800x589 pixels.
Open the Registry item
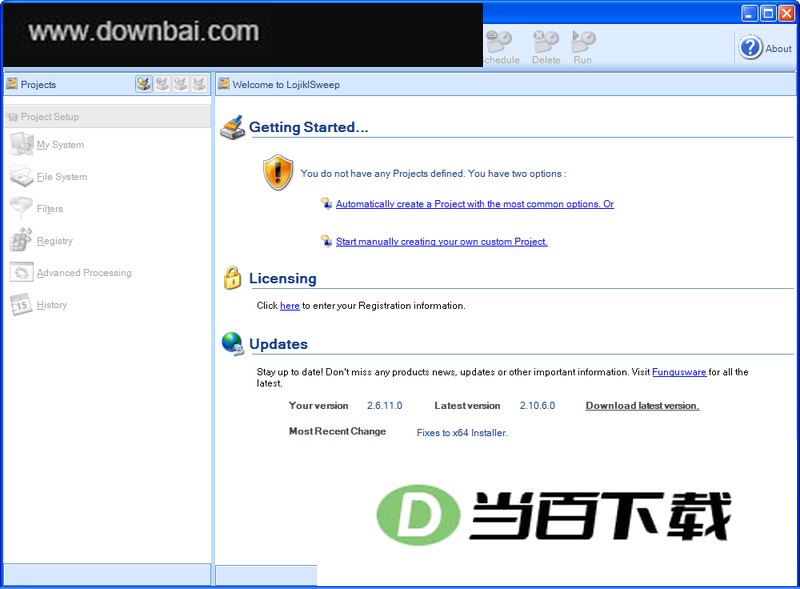[x=41, y=240]
